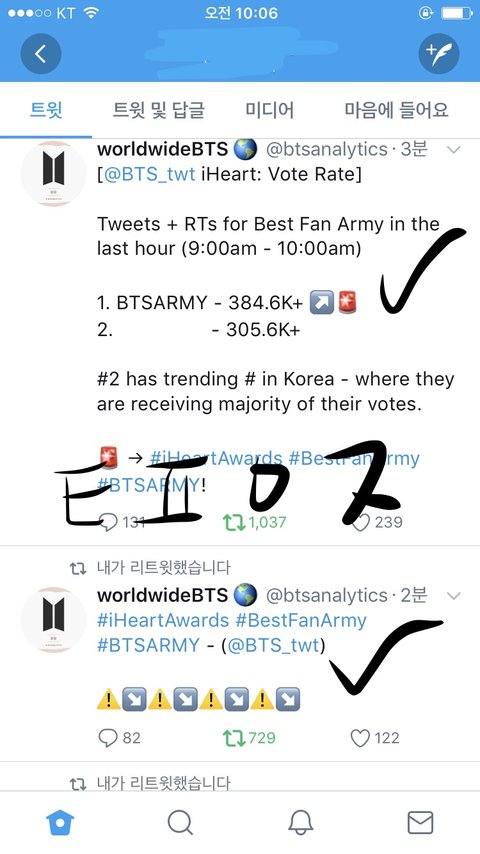Toggle retweet on the tweet with 729 retweets
The image size is (480, 854).
coord(234,738)
